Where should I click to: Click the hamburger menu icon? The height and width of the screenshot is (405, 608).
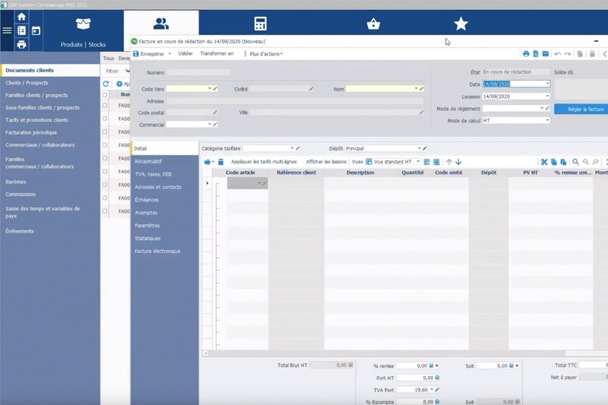point(7,31)
